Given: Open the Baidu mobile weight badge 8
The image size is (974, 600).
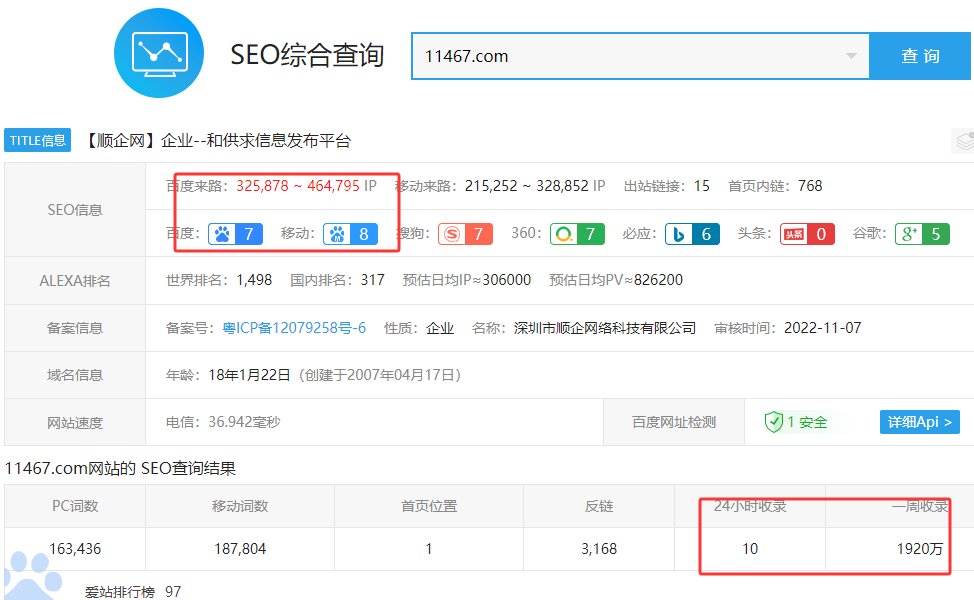Looking at the screenshot, I should coord(350,234).
